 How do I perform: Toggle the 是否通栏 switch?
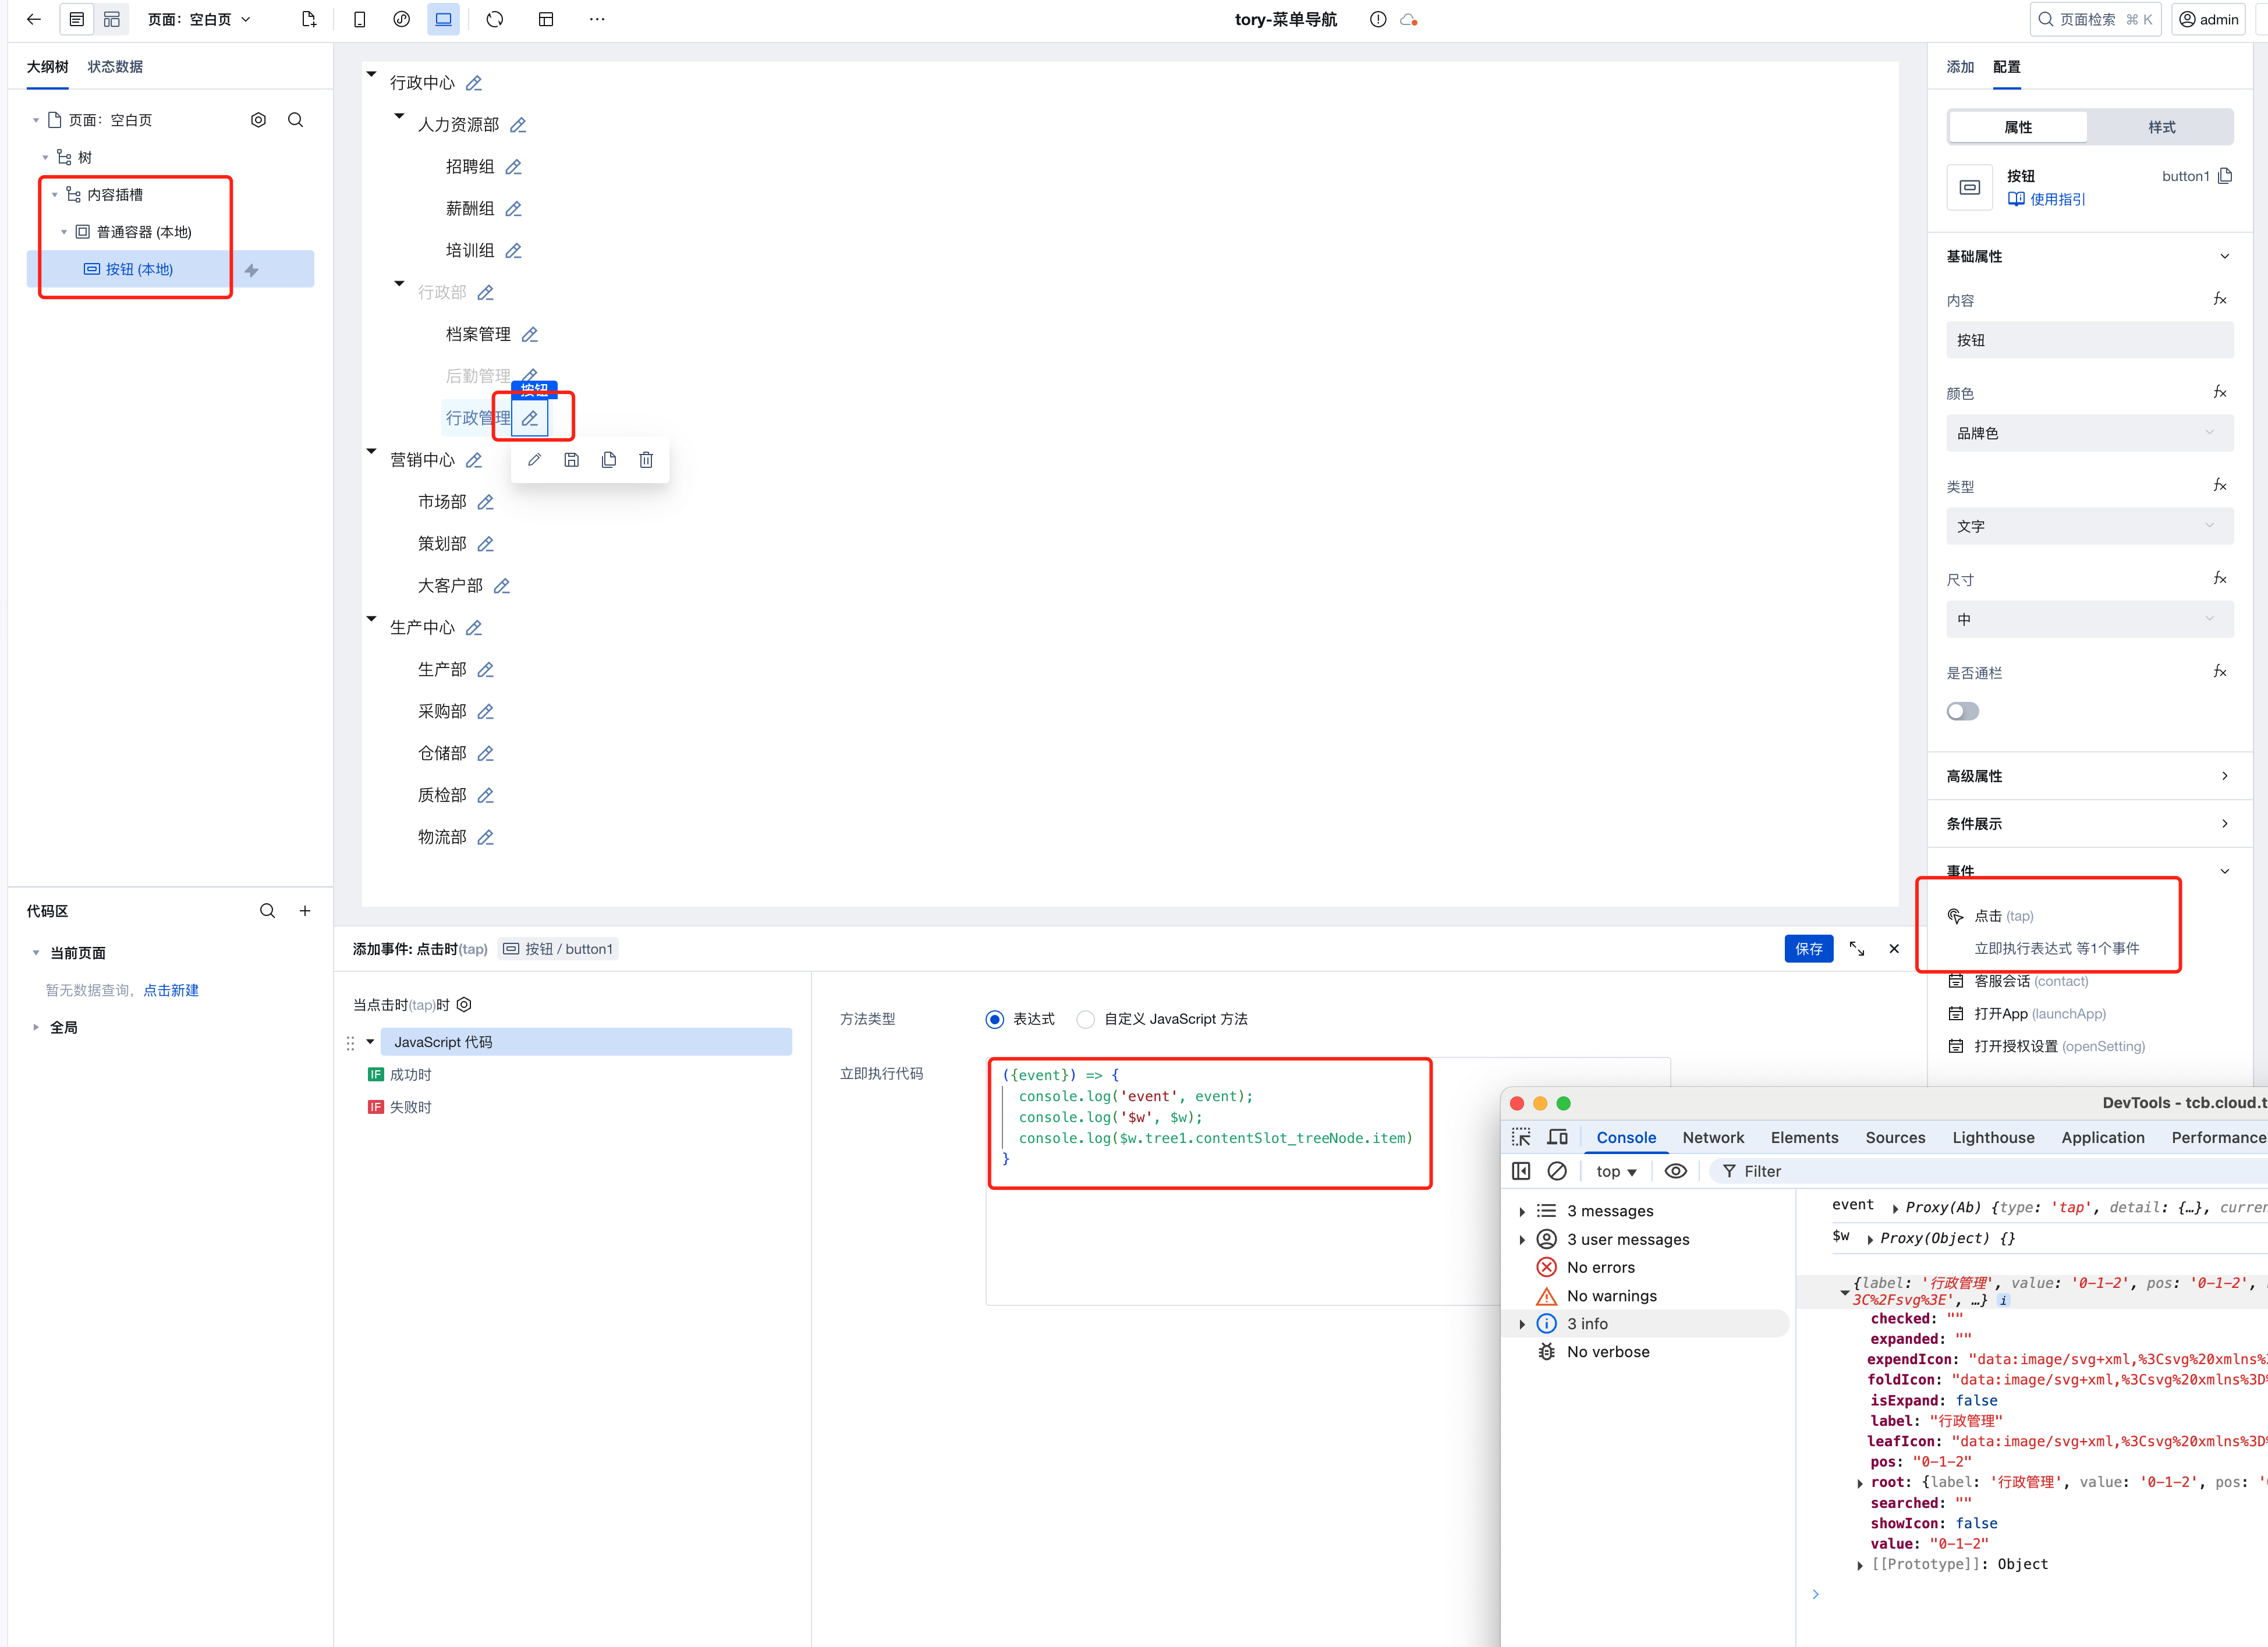point(1962,711)
